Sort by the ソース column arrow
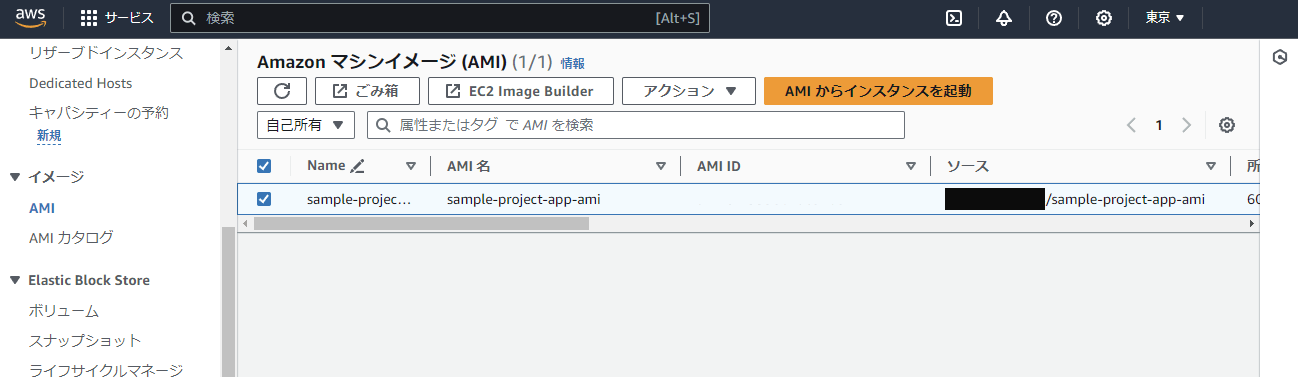The width and height of the screenshot is (1298, 377). [1211, 166]
